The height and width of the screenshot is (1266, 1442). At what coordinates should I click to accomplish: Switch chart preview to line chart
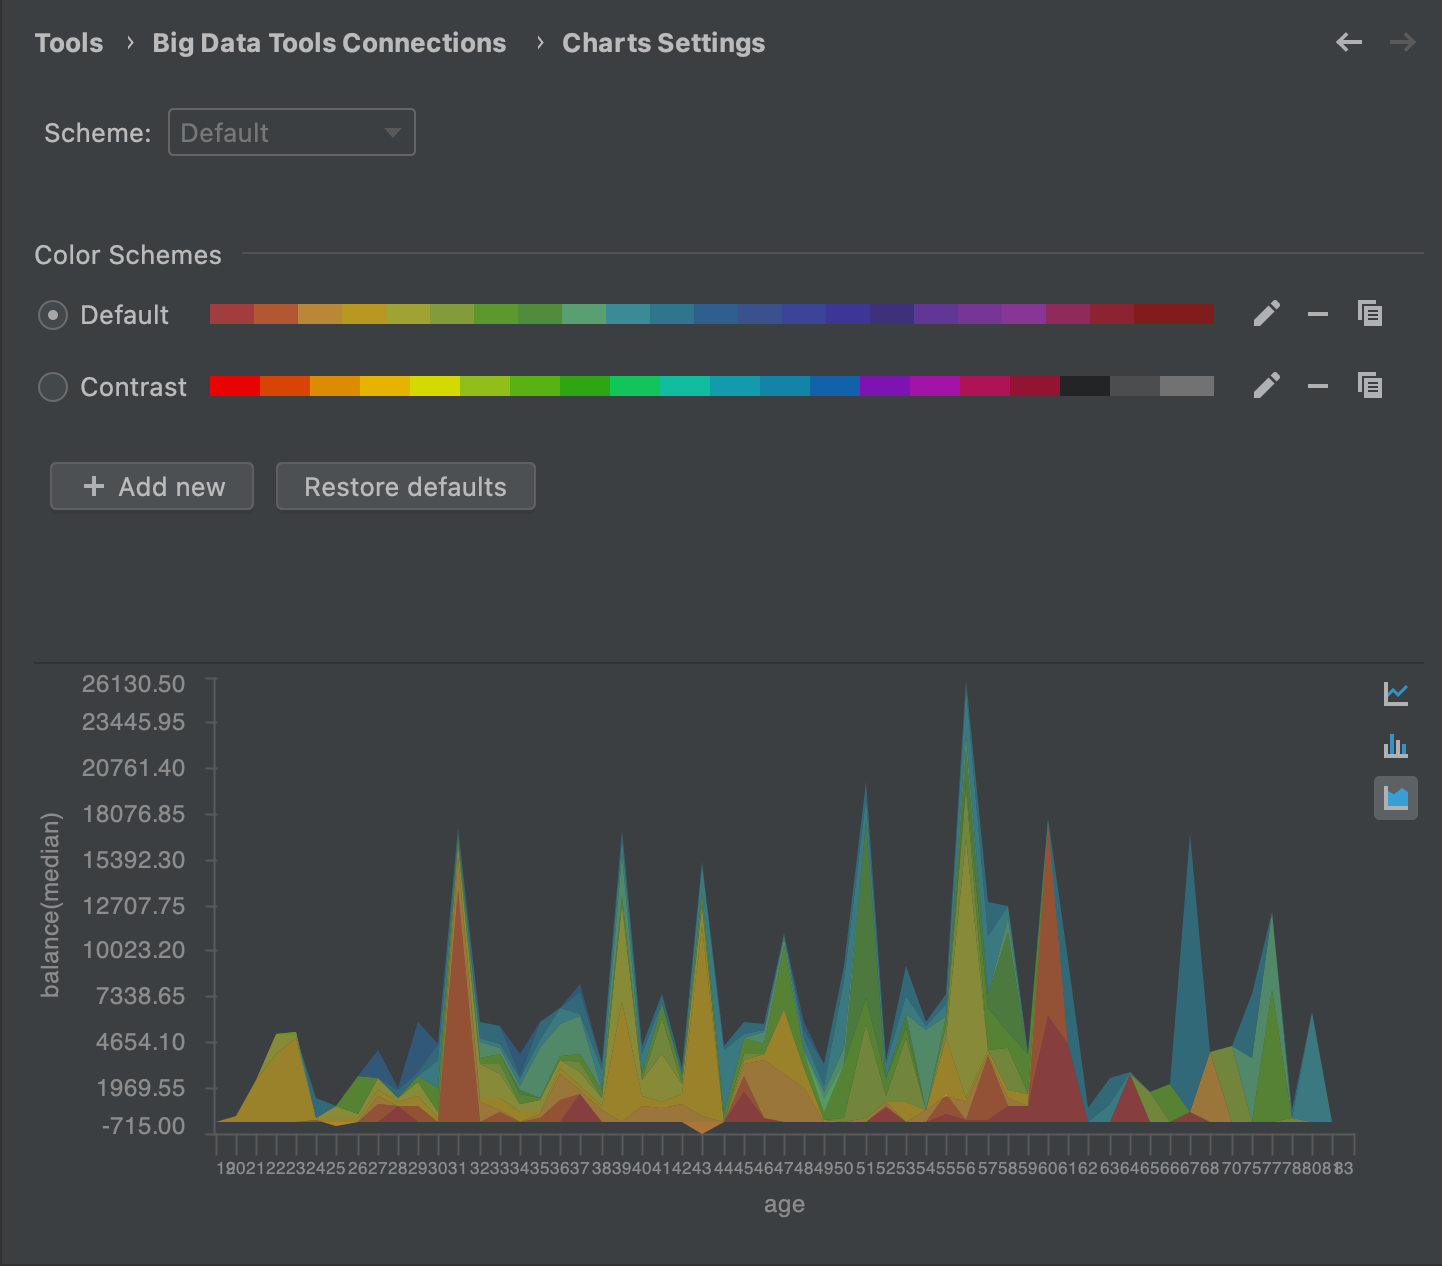click(x=1397, y=693)
